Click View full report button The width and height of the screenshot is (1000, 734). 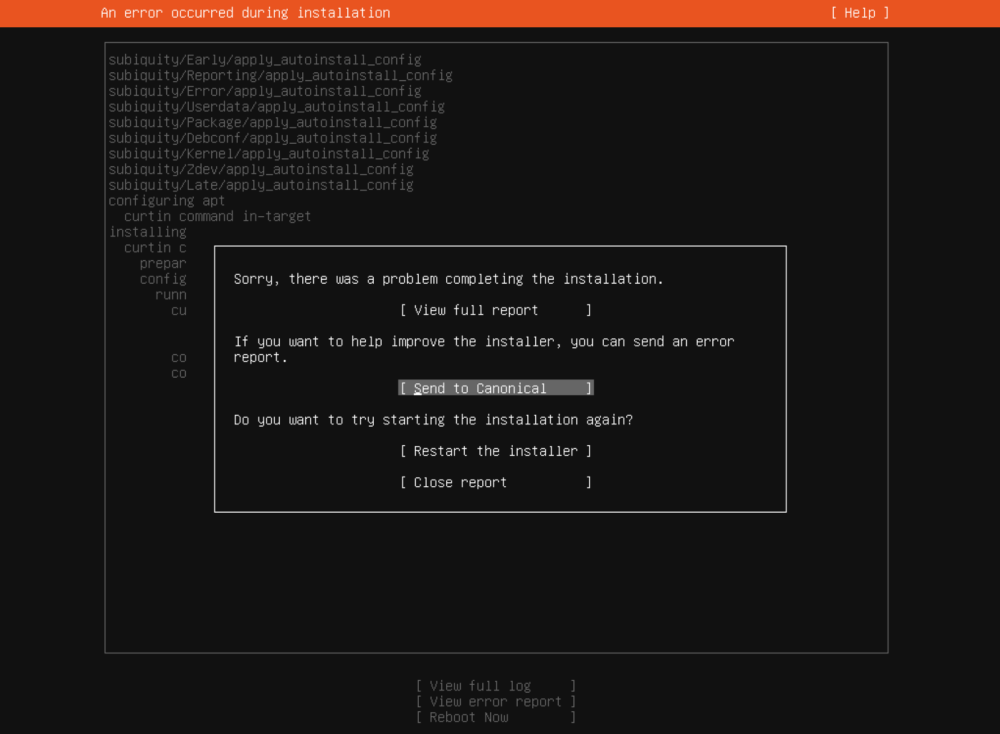[x=496, y=310]
